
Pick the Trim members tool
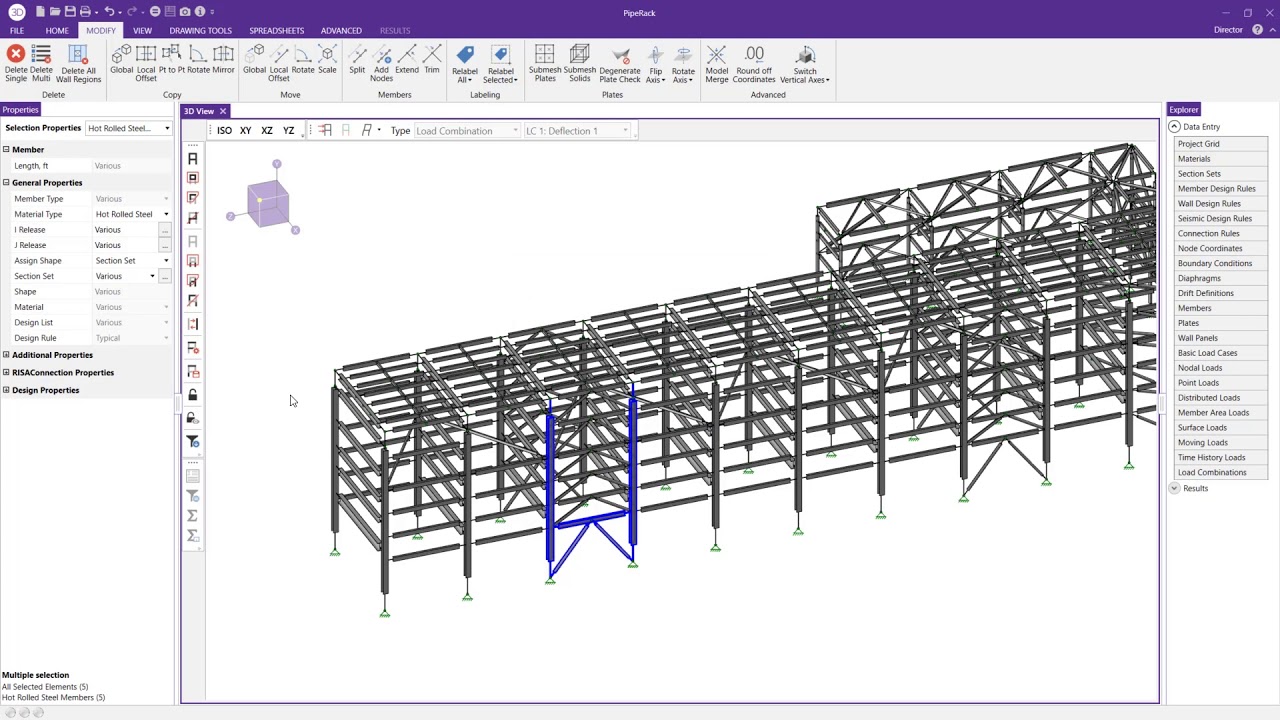432,60
